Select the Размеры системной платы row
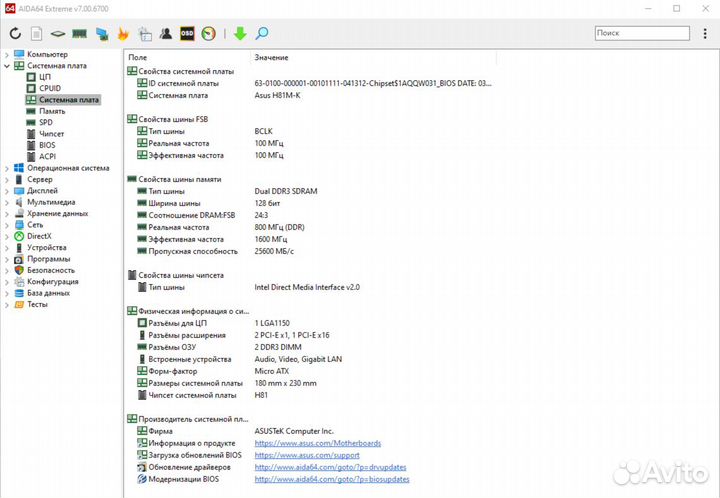This screenshot has width=720, height=498. click(227, 383)
